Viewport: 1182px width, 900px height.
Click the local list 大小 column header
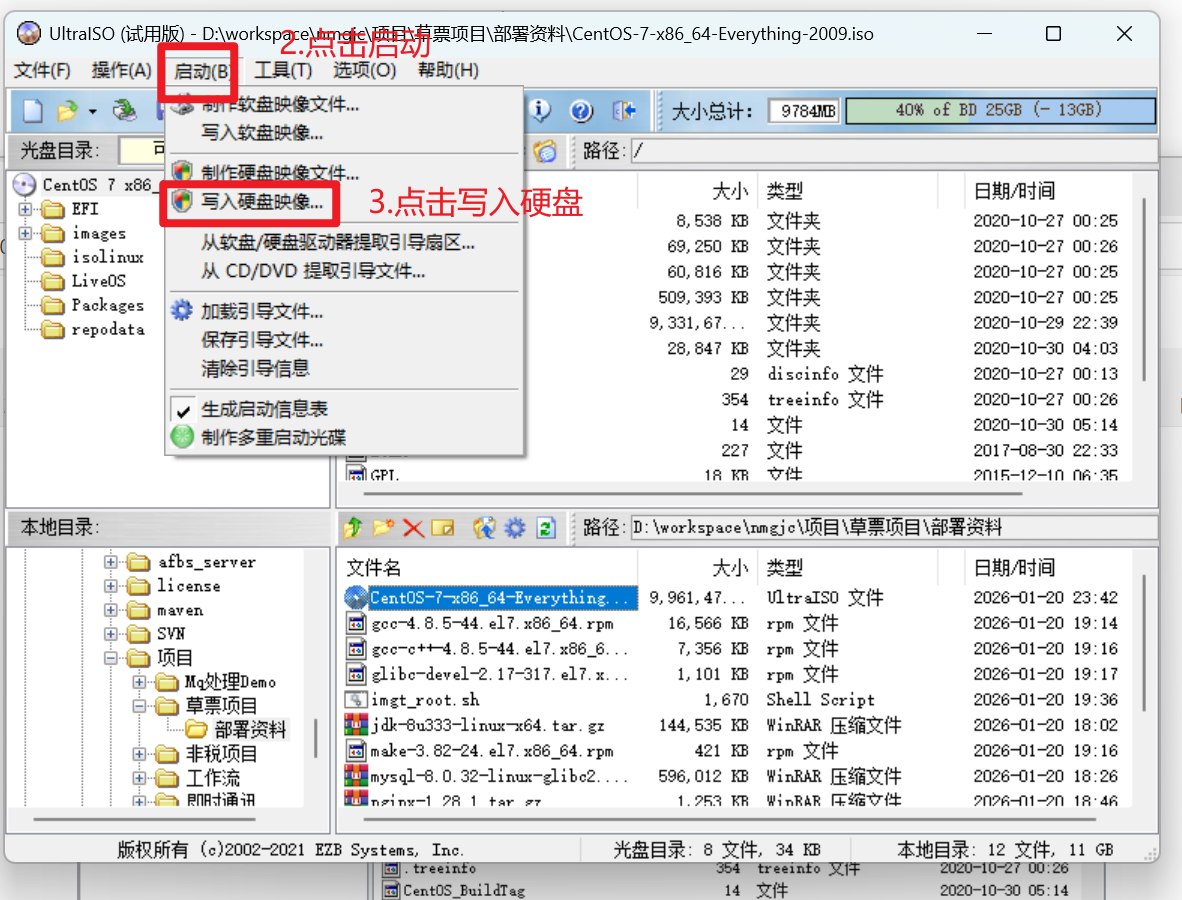pyautogui.click(x=698, y=568)
